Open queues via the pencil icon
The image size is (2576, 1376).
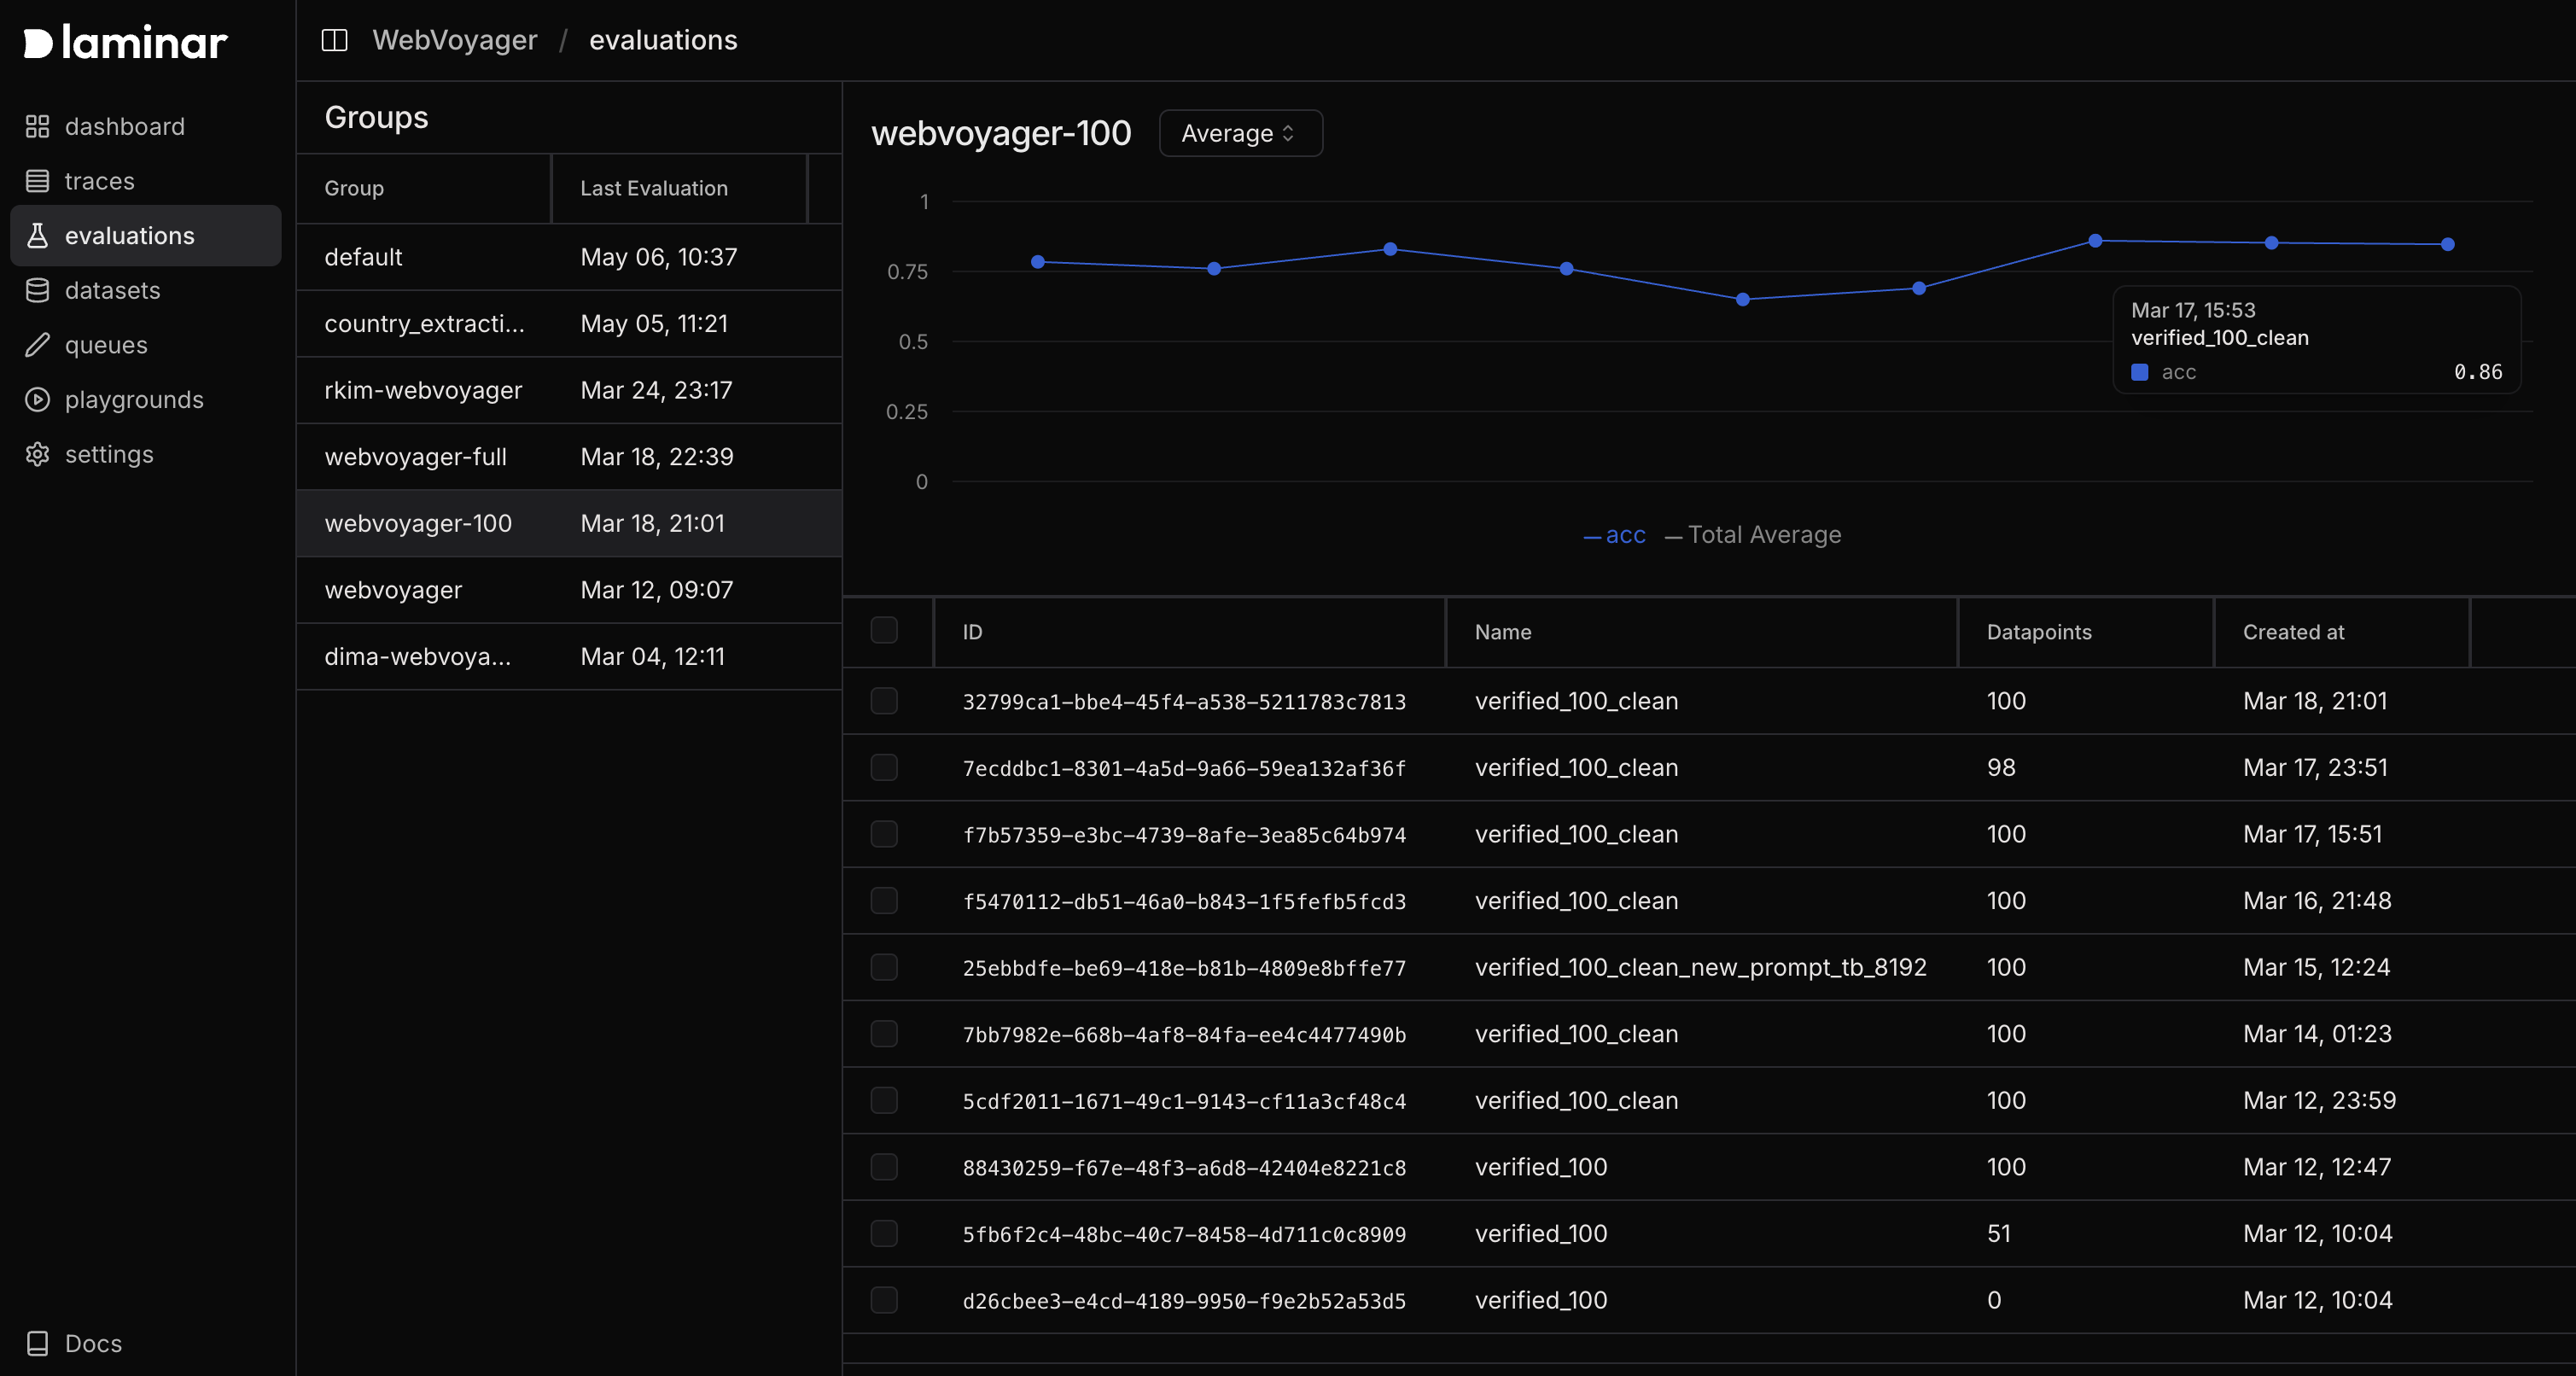37,345
